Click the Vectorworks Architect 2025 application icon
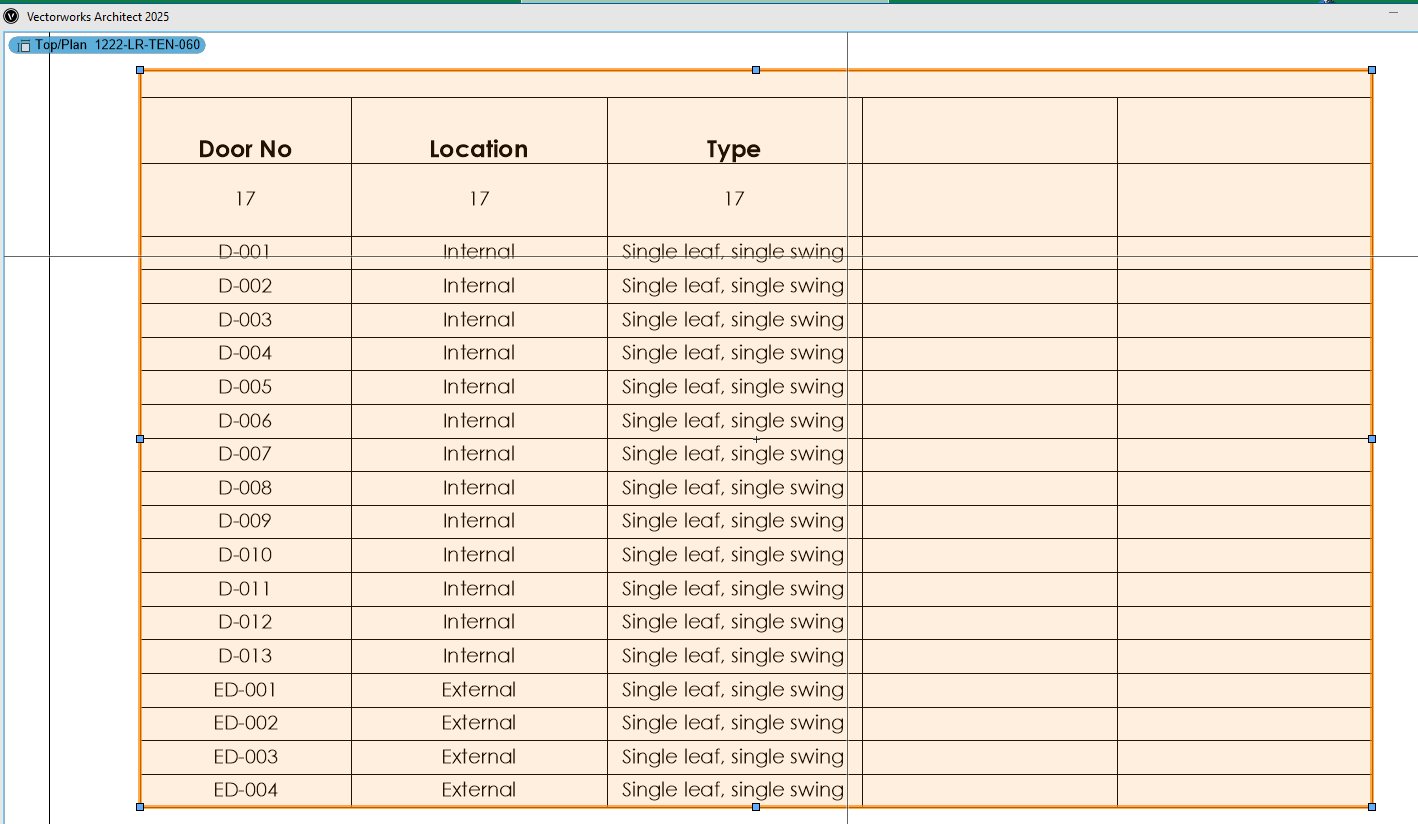 click(11, 16)
